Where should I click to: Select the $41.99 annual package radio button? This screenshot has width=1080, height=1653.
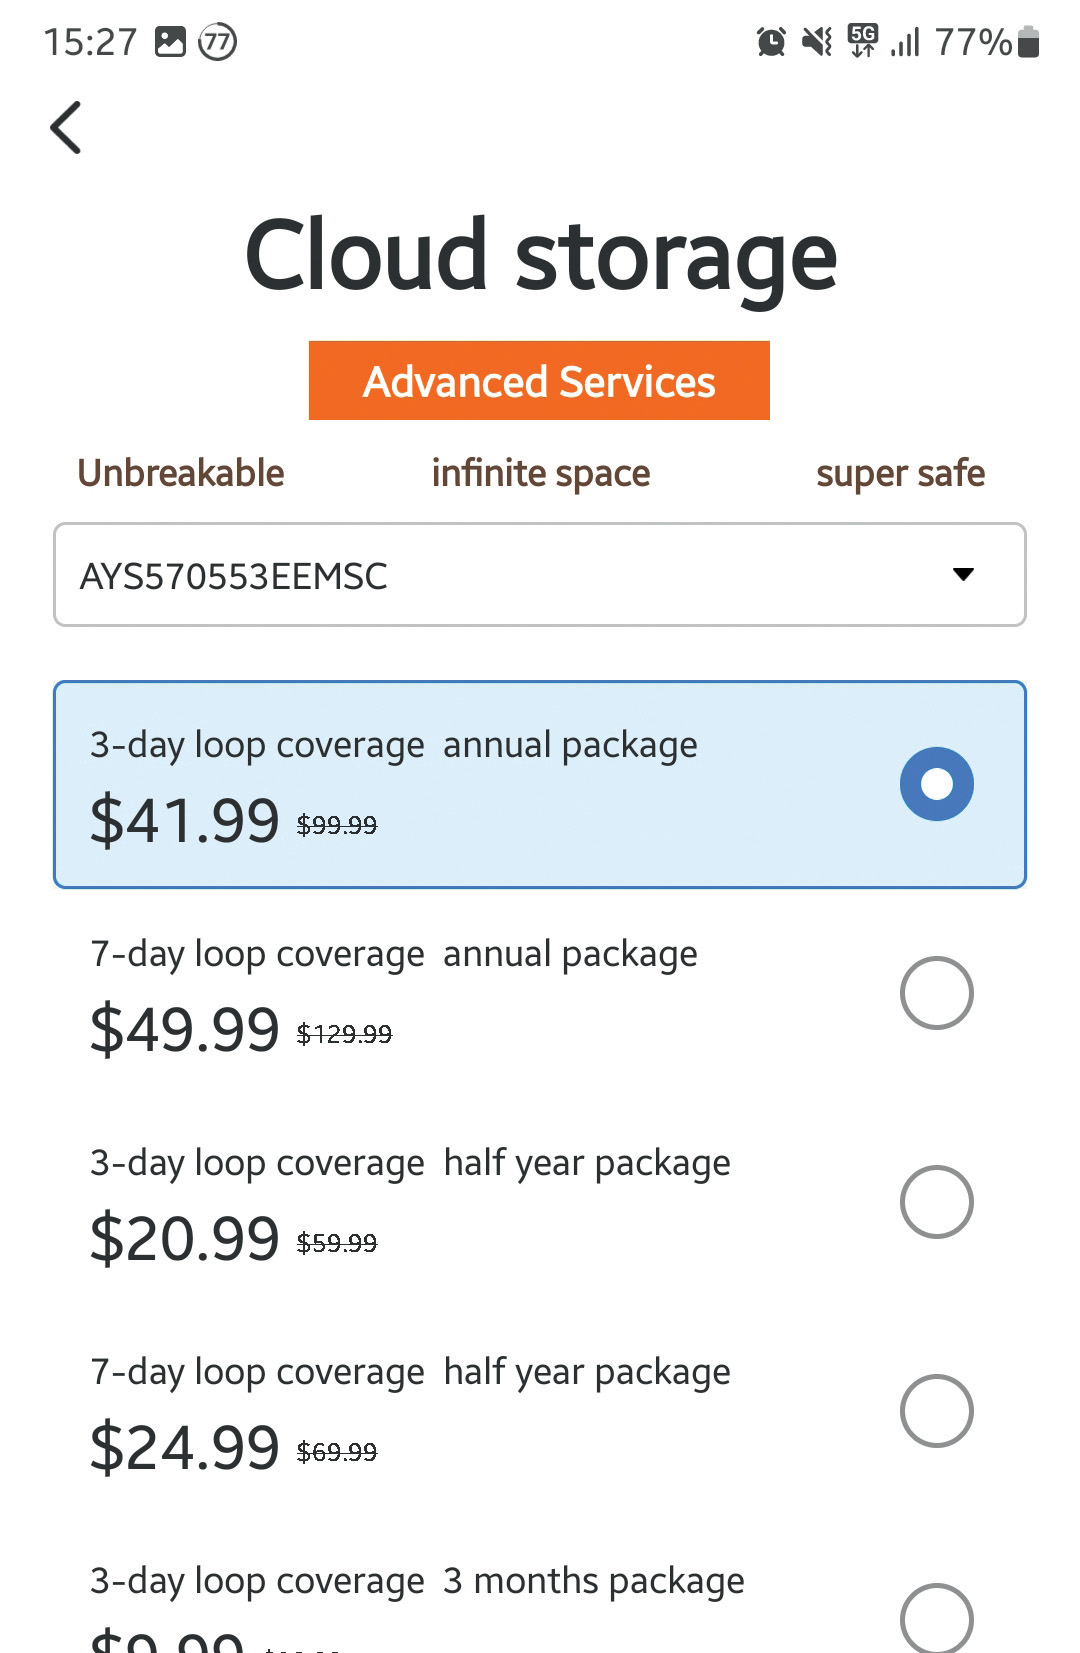[936, 784]
